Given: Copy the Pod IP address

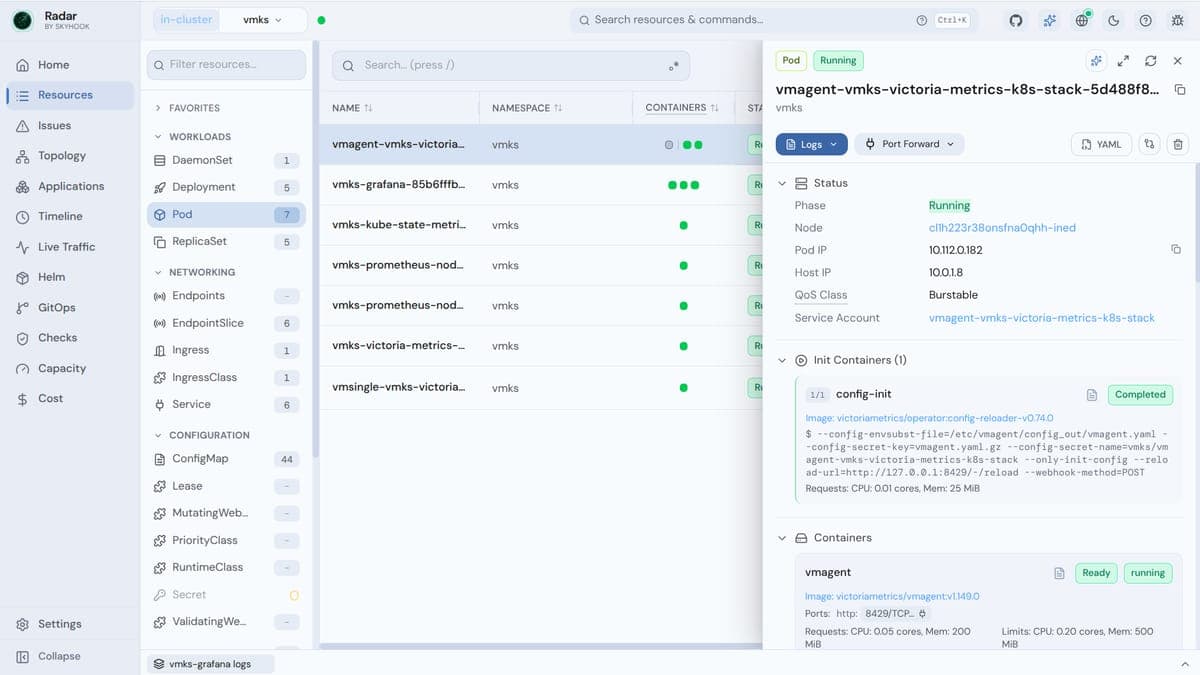Looking at the screenshot, I should 1176,249.
